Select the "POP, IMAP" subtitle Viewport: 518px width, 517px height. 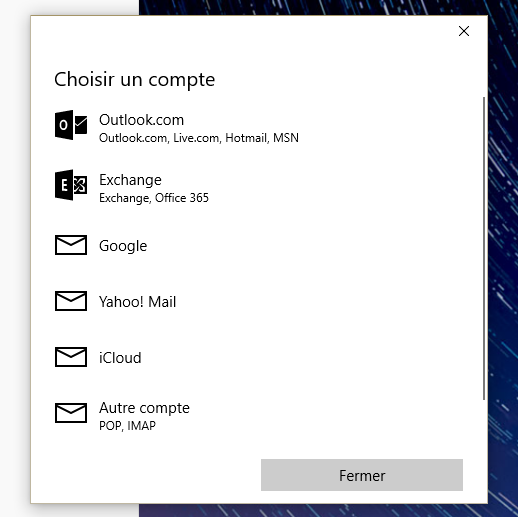coord(127,426)
